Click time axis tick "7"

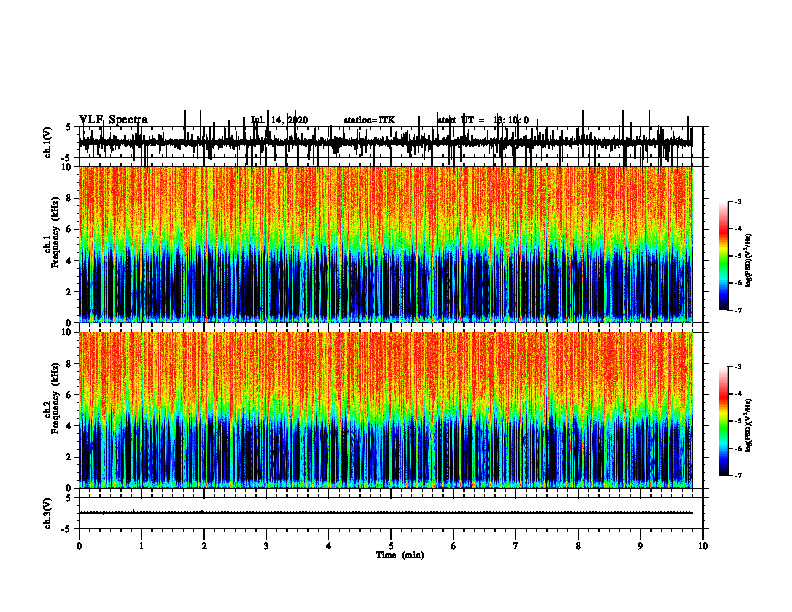coord(516,546)
